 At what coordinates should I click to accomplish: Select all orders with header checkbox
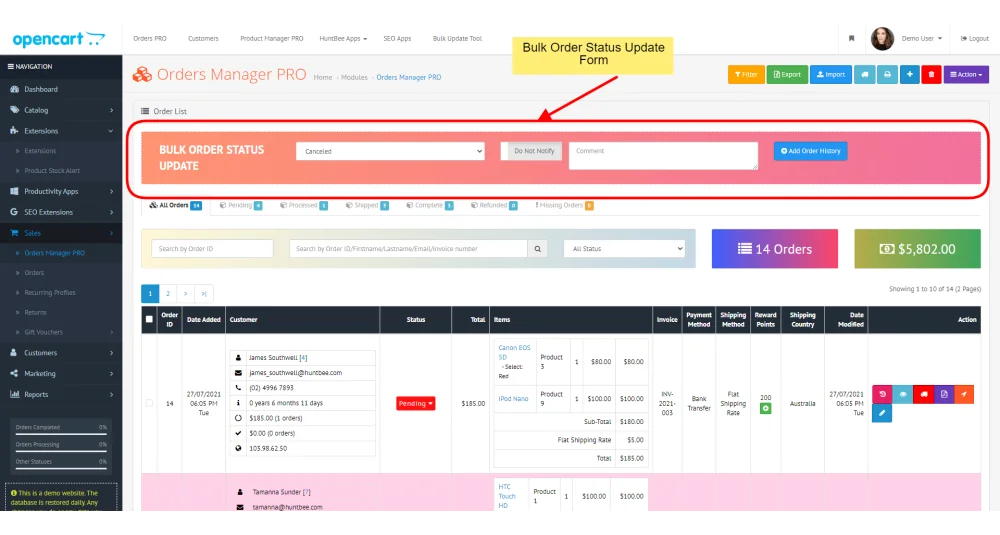click(x=149, y=319)
